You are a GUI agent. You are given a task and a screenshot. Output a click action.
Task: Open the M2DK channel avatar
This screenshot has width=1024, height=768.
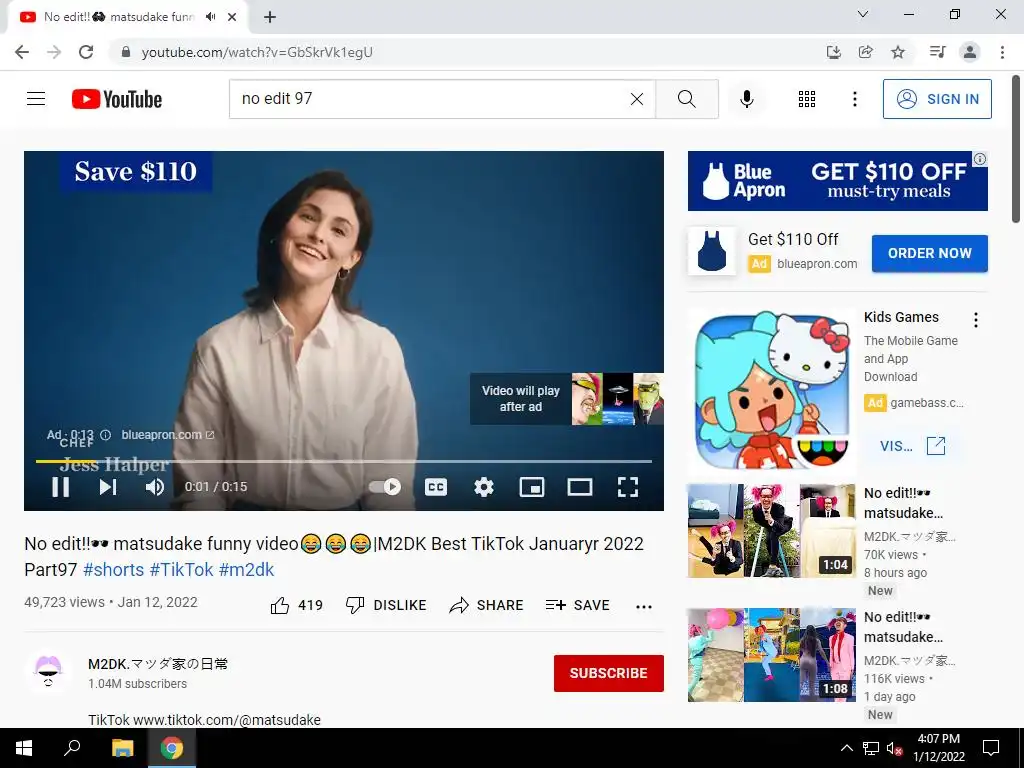(x=48, y=672)
